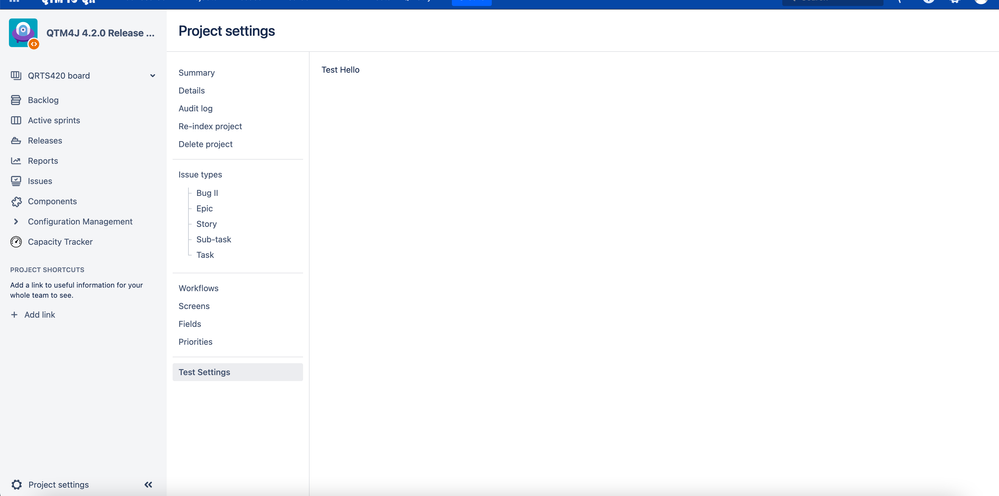This screenshot has width=999, height=496.
Task: Go to Backlog in sidebar
Action: [x=43, y=100]
